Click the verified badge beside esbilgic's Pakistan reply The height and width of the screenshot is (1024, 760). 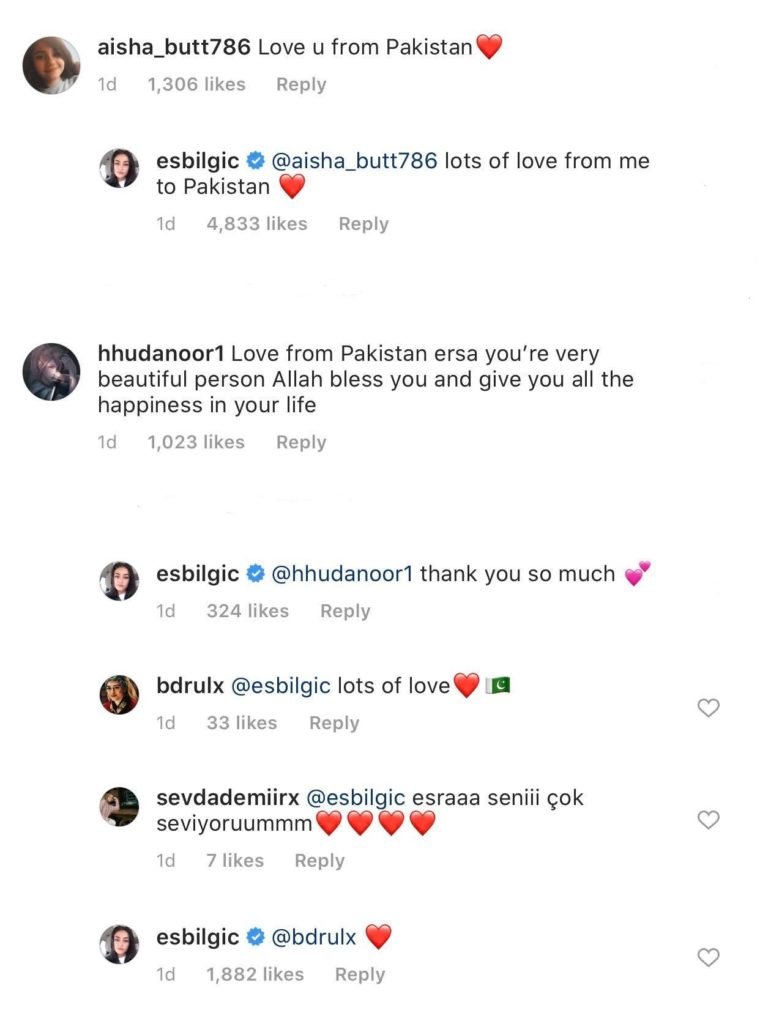point(255,162)
